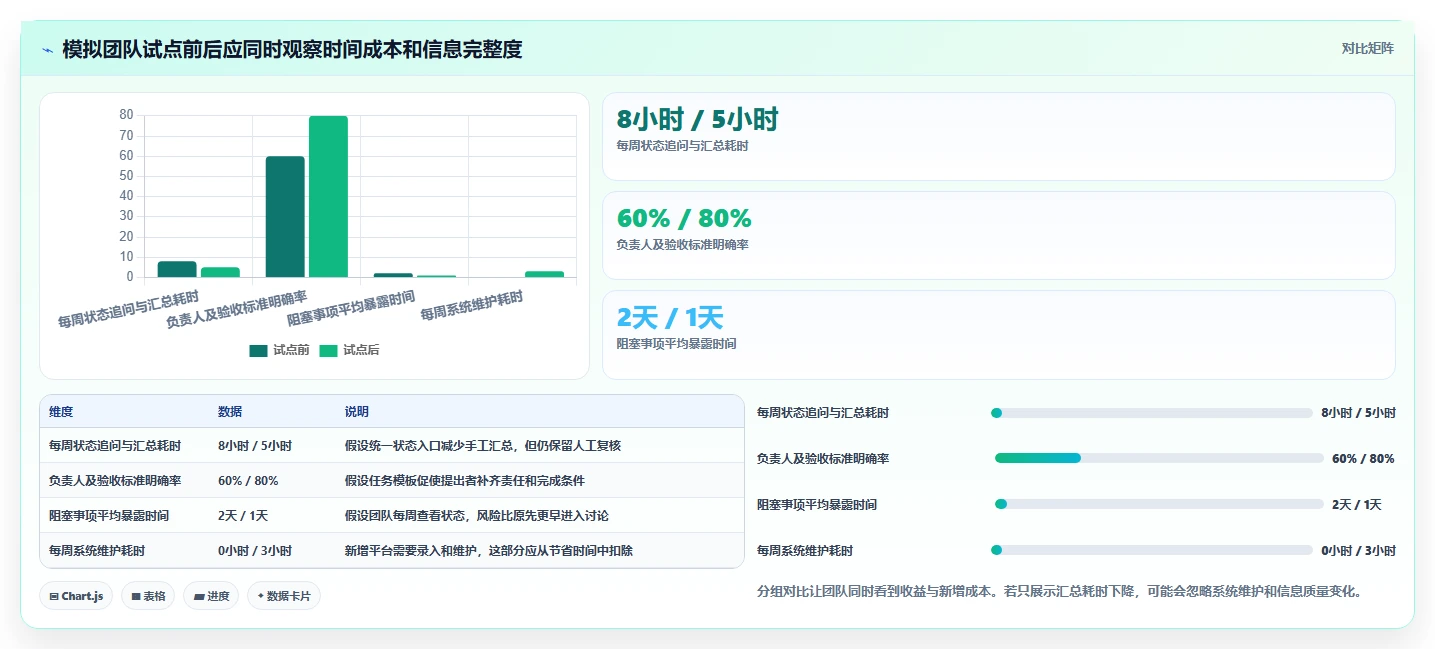Click the 维度 column header
1435x649 pixels.
61,412
